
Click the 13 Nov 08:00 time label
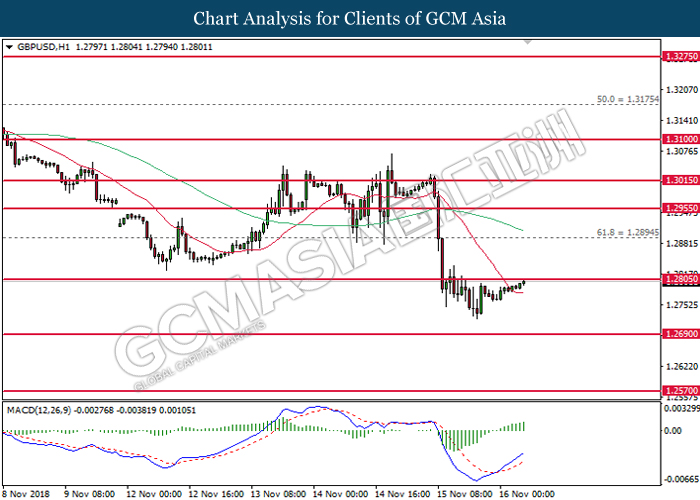pyautogui.click(x=278, y=494)
